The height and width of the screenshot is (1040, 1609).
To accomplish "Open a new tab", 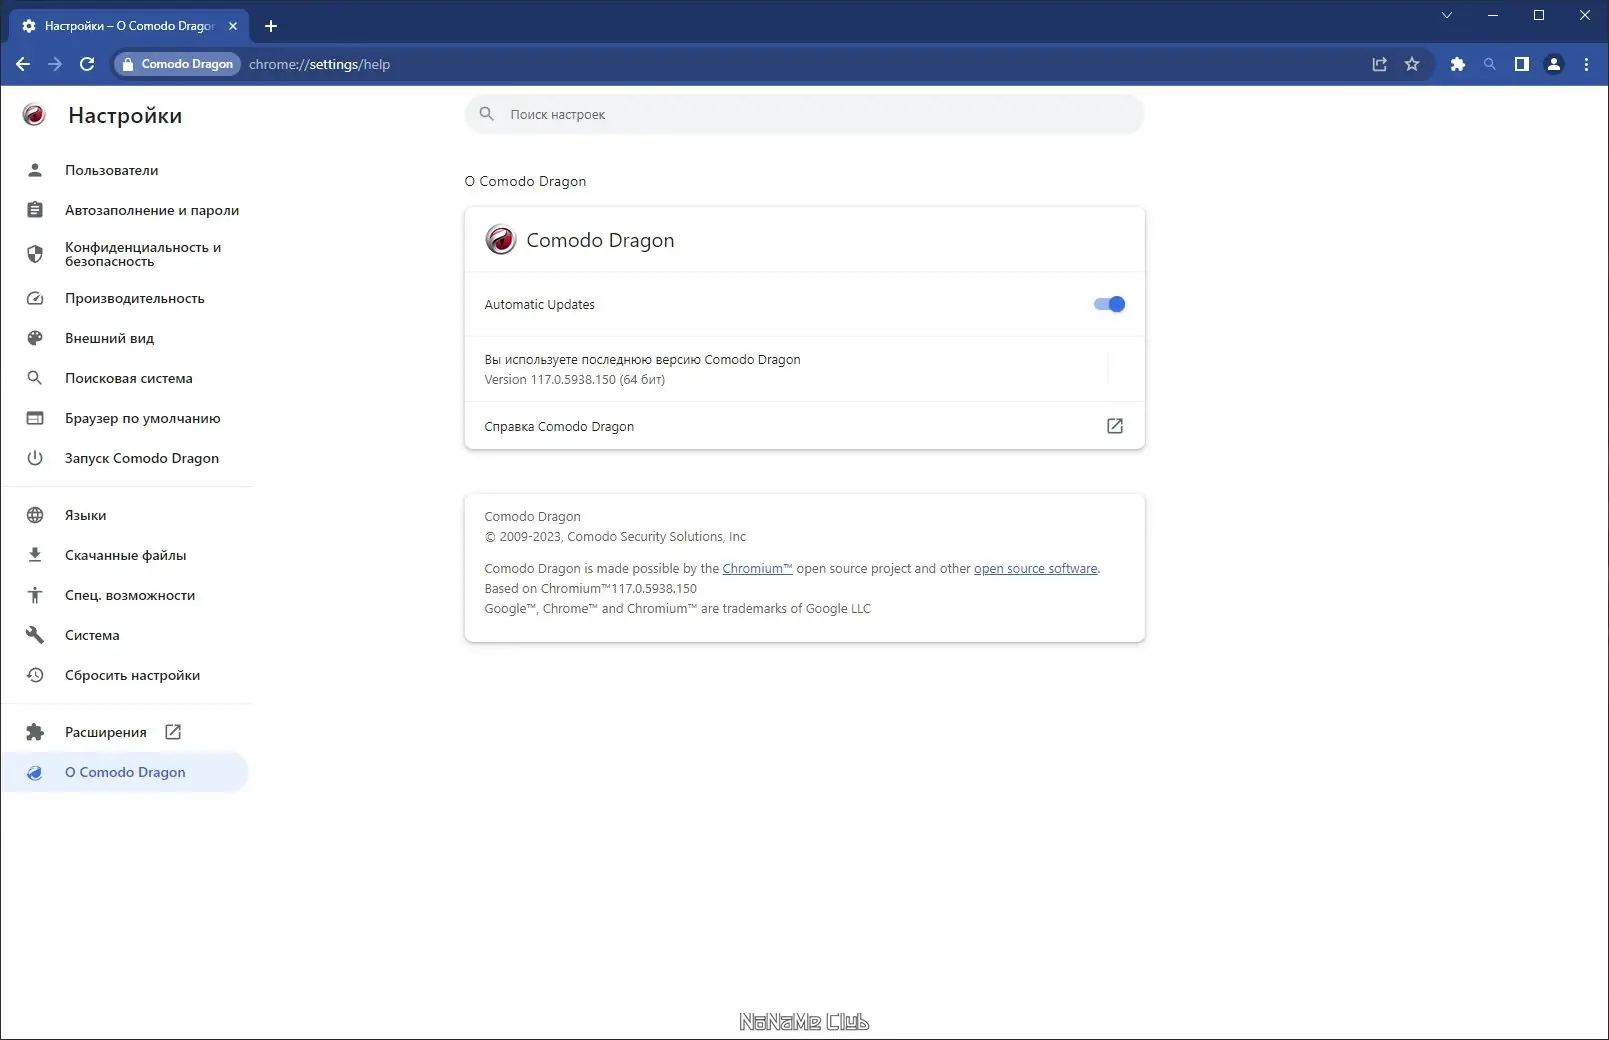I will (271, 26).
